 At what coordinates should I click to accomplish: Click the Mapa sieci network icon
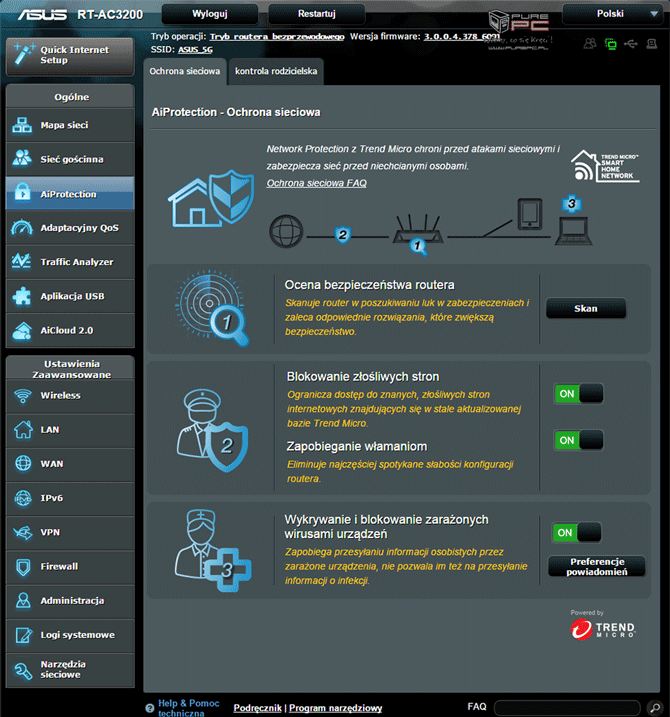pyautogui.click(x=22, y=125)
